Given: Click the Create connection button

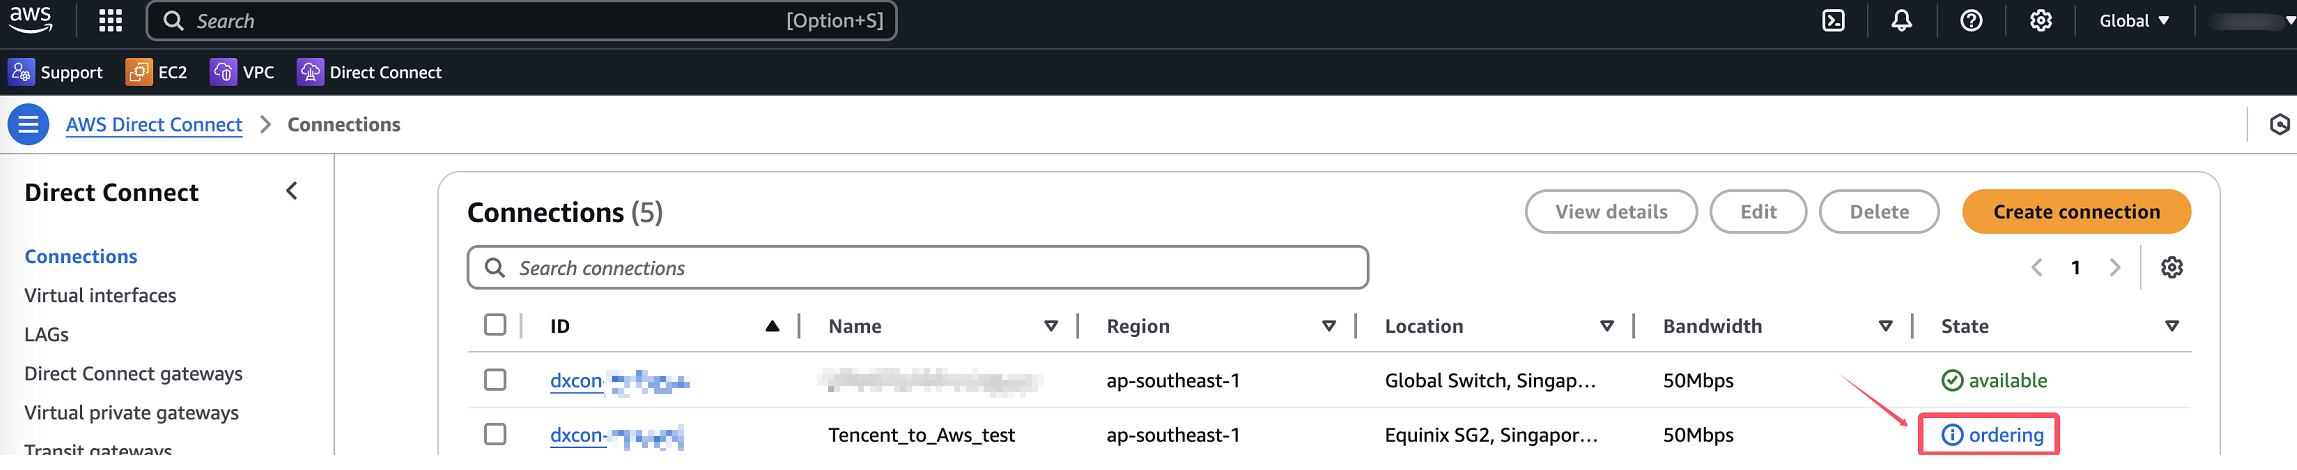Looking at the screenshot, I should coord(2076,212).
